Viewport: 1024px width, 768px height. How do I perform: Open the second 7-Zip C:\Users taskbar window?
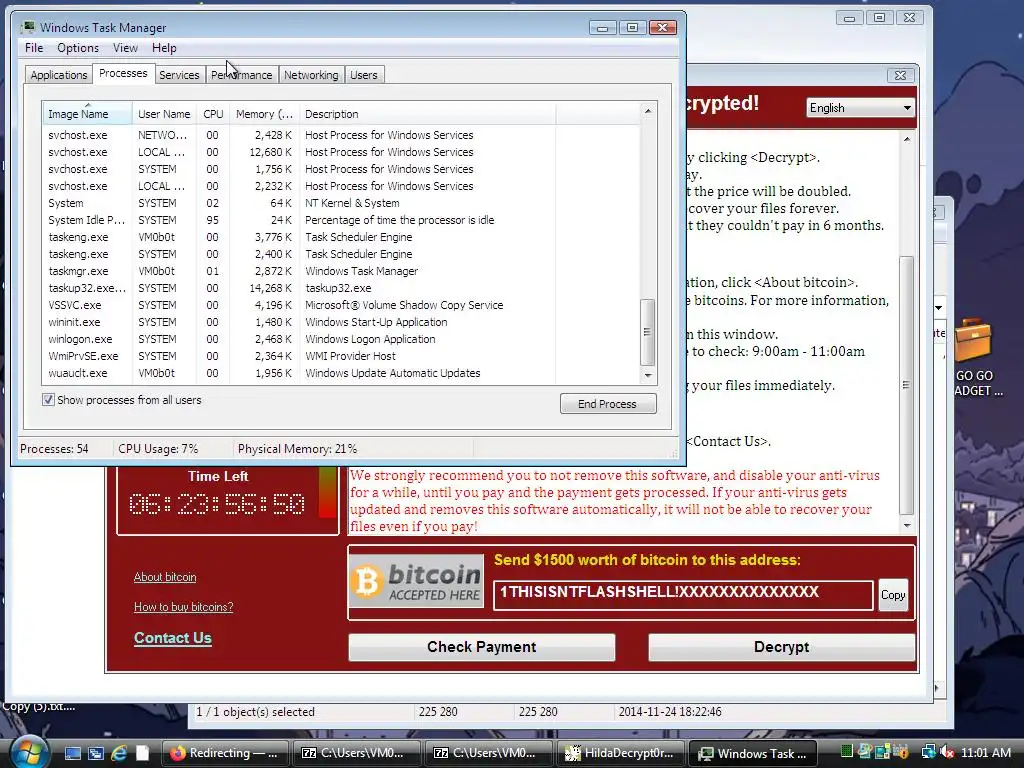coord(488,753)
